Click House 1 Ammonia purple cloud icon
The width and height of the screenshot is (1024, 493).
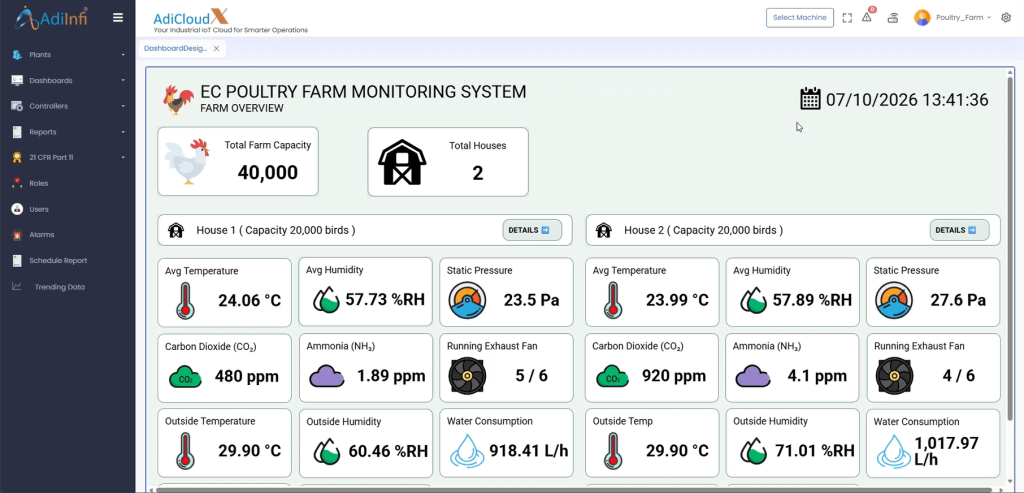[327, 376]
